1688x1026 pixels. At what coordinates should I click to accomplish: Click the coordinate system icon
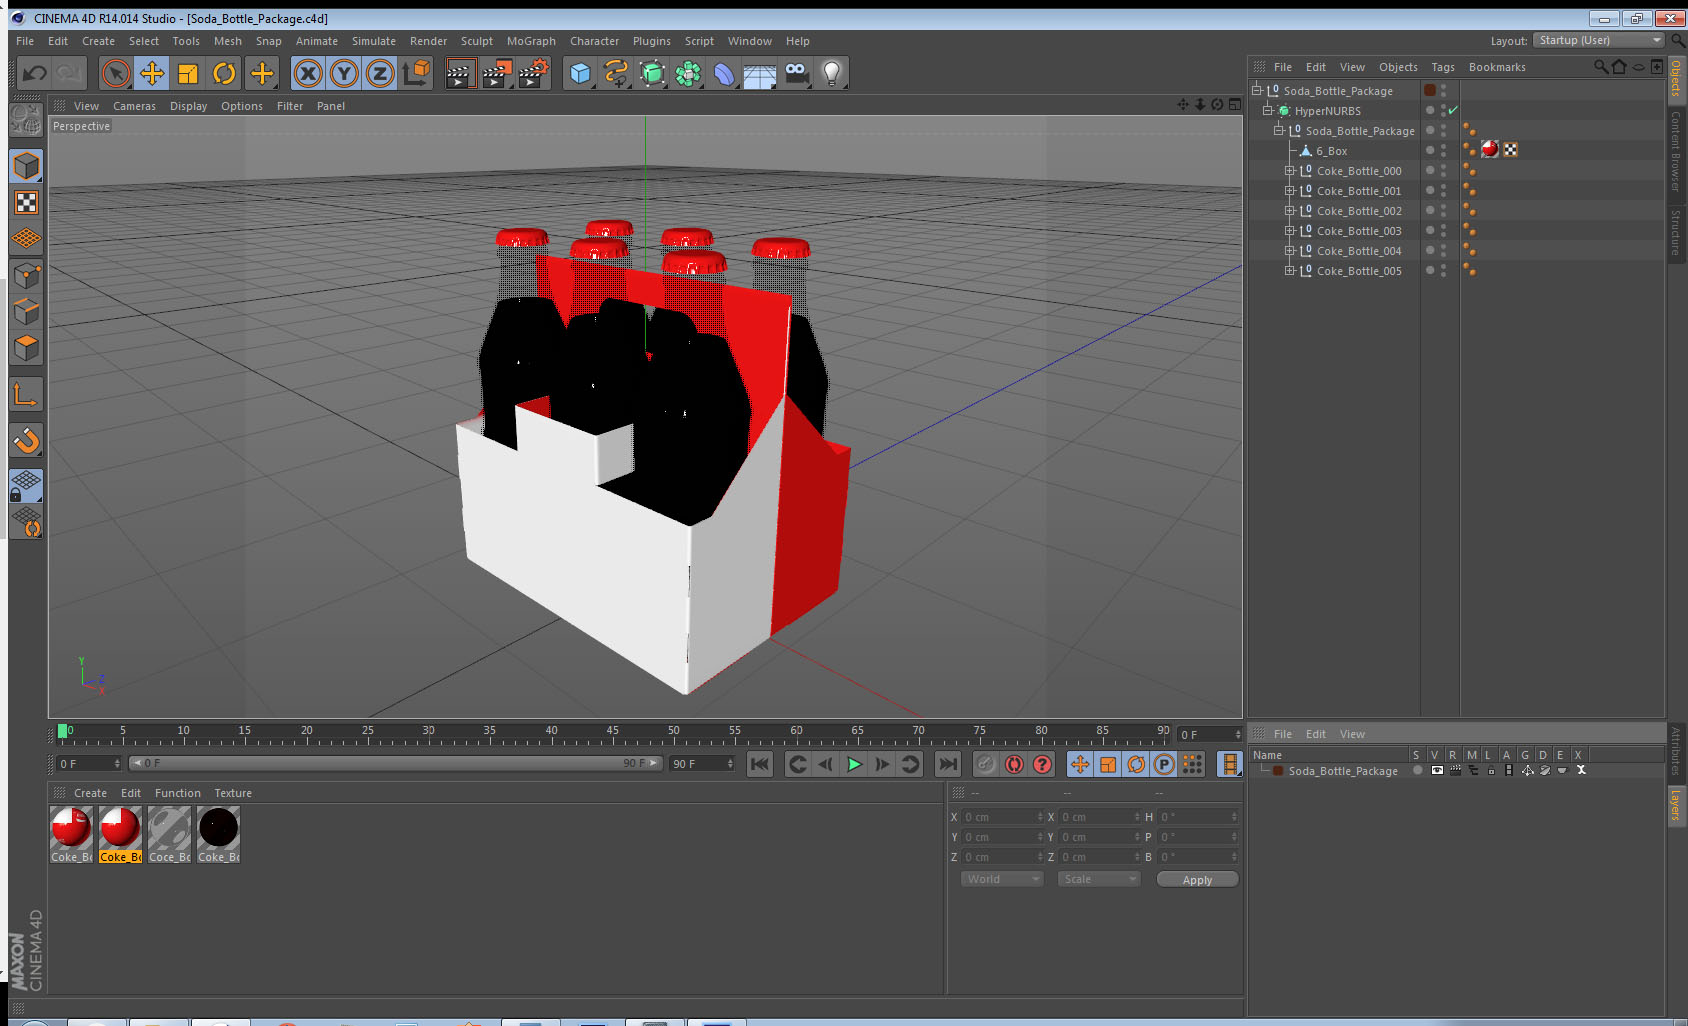point(416,73)
